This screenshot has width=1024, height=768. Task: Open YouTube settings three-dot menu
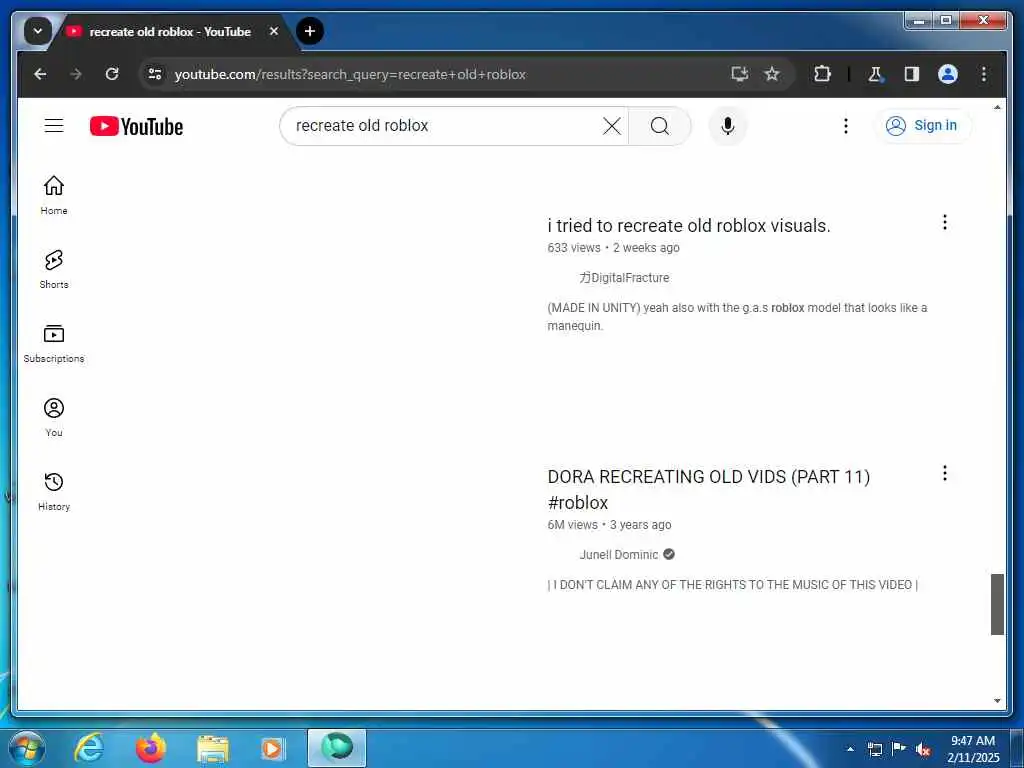click(846, 125)
